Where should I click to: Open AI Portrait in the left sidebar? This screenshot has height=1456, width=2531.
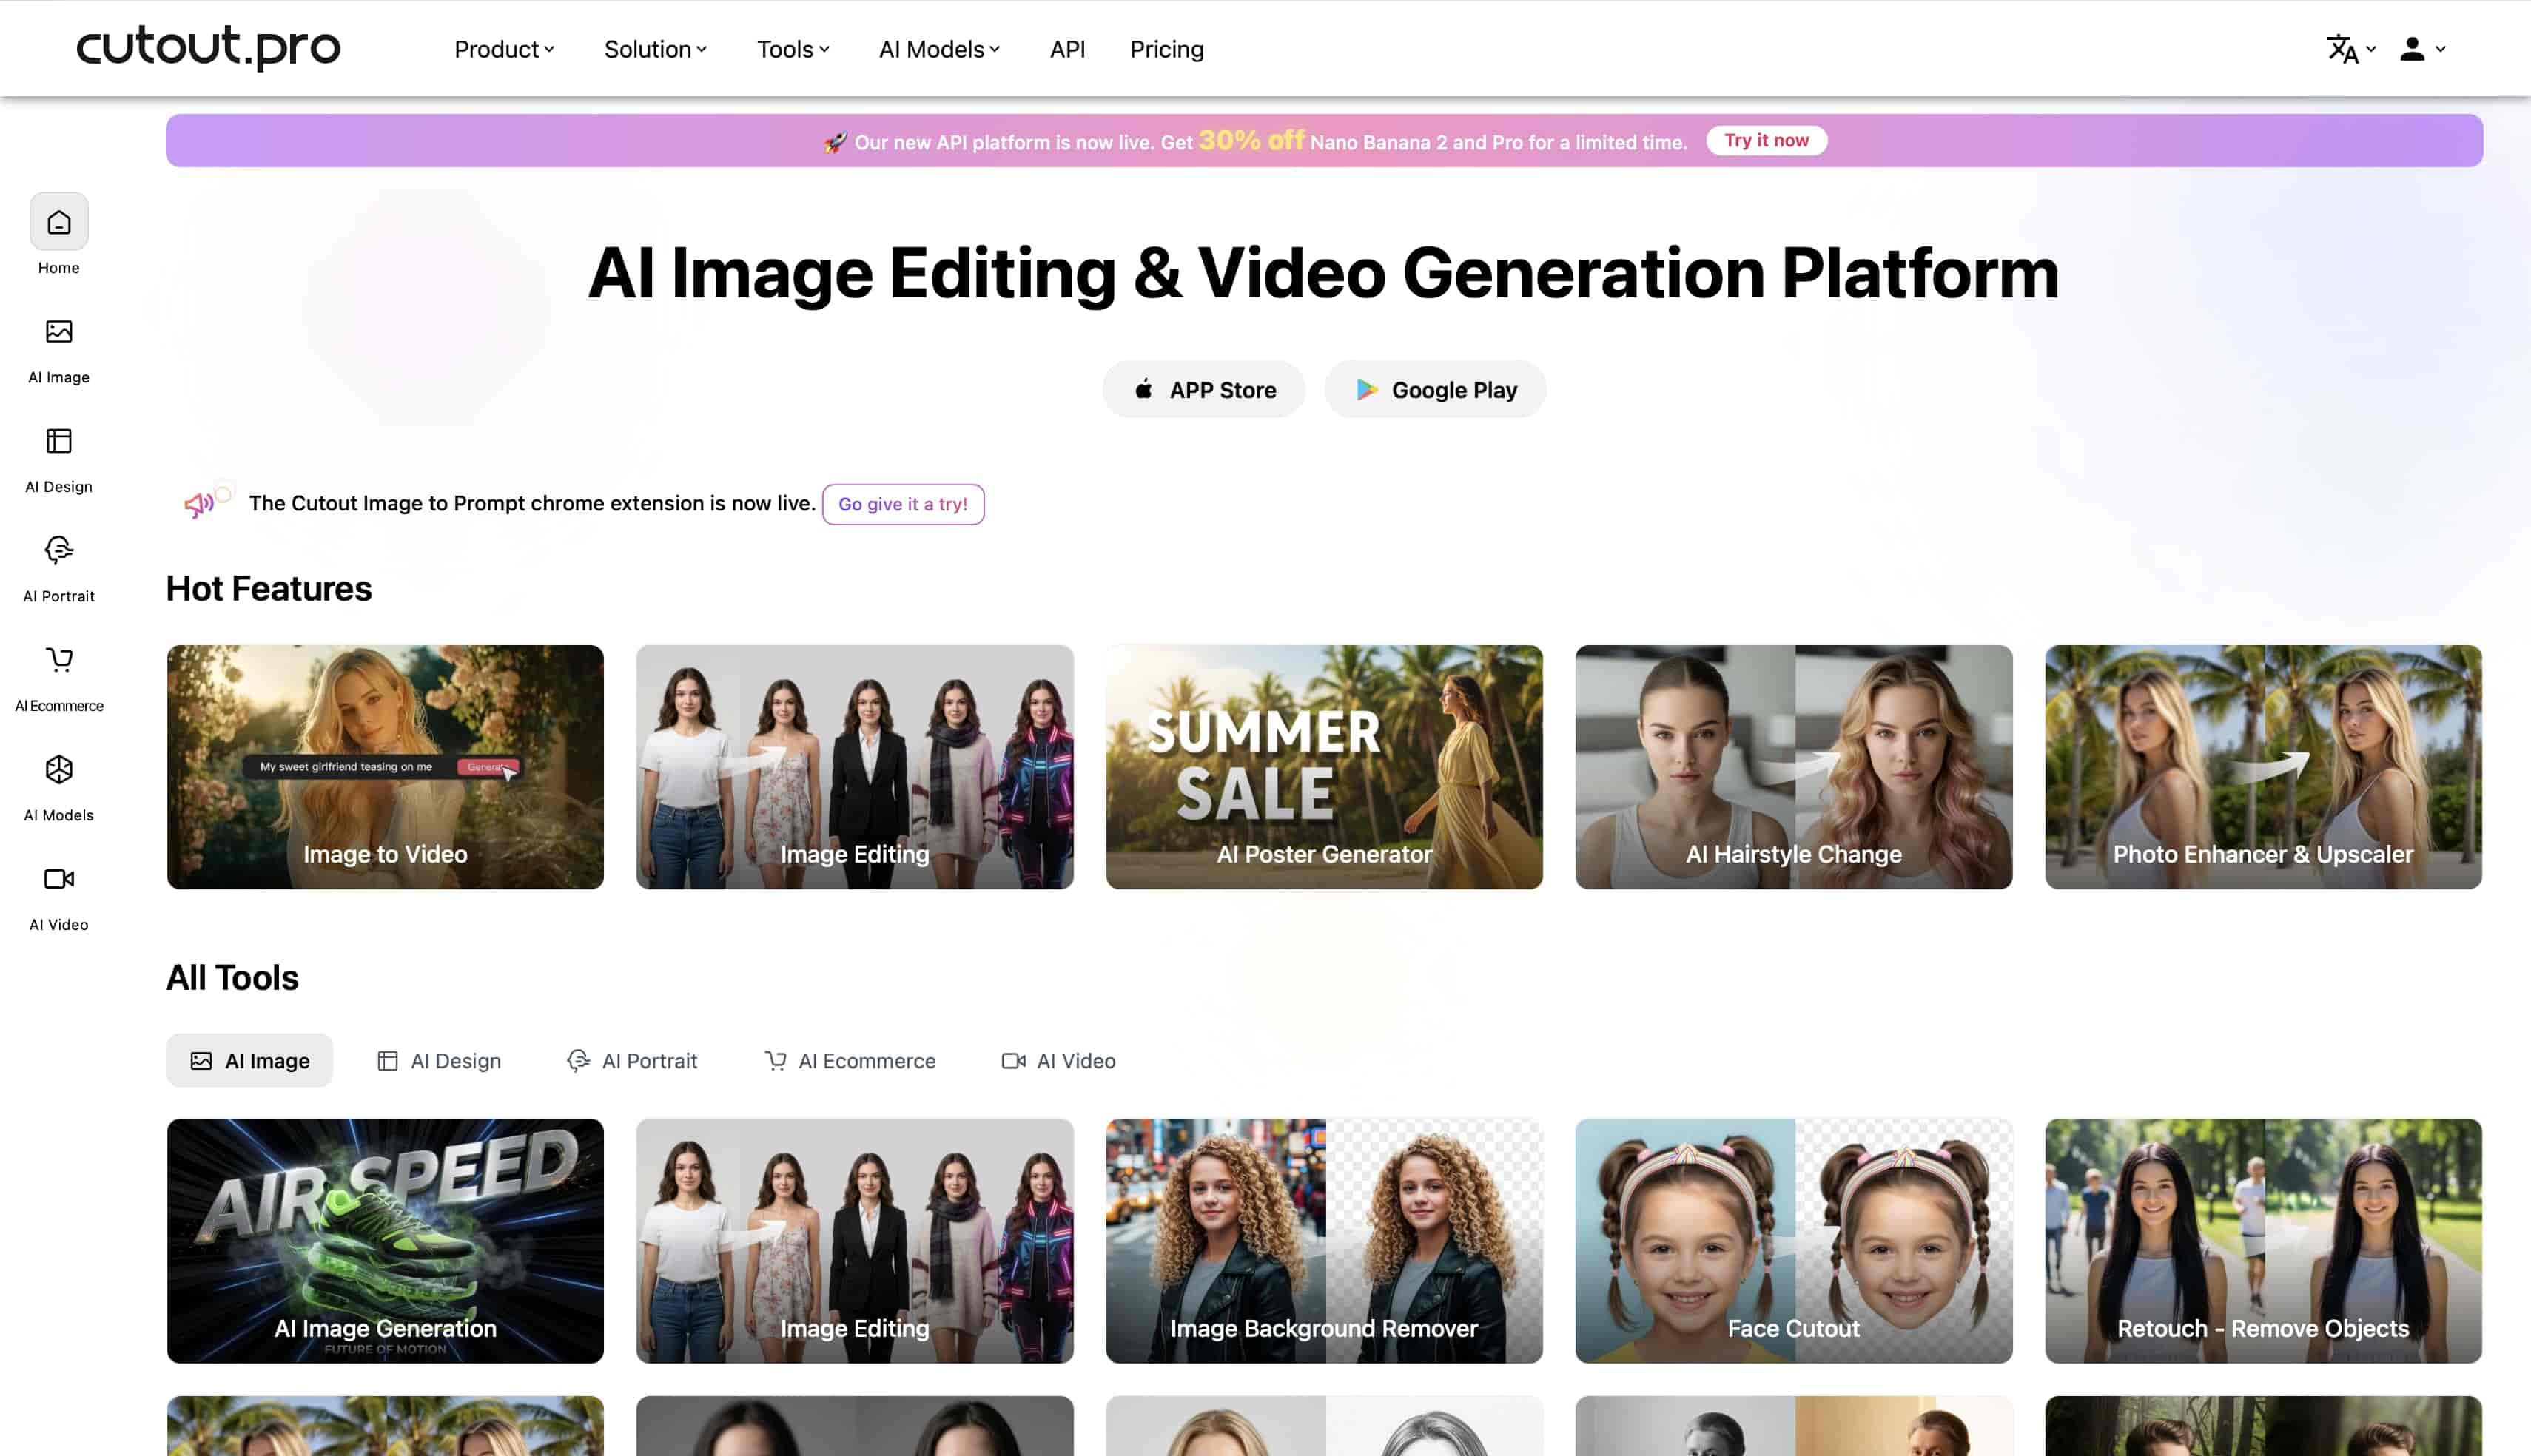click(59, 569)
